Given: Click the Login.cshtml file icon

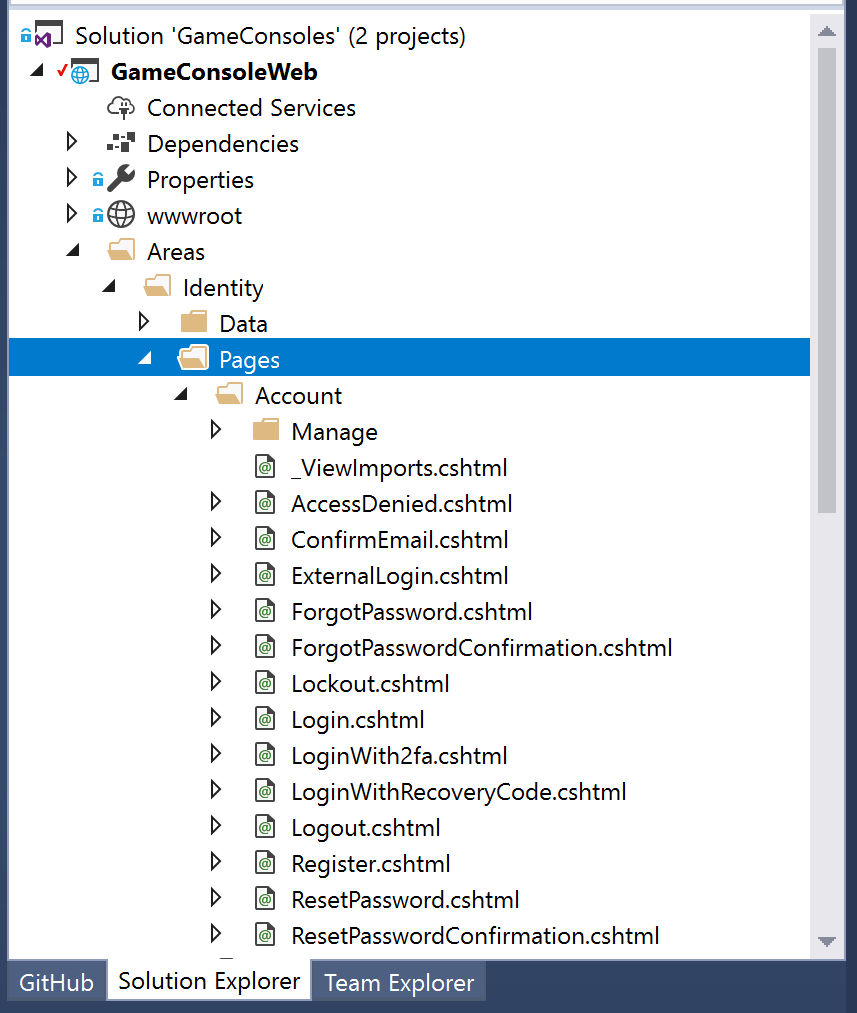Looking at the screenshot, I should pos(265,719).
